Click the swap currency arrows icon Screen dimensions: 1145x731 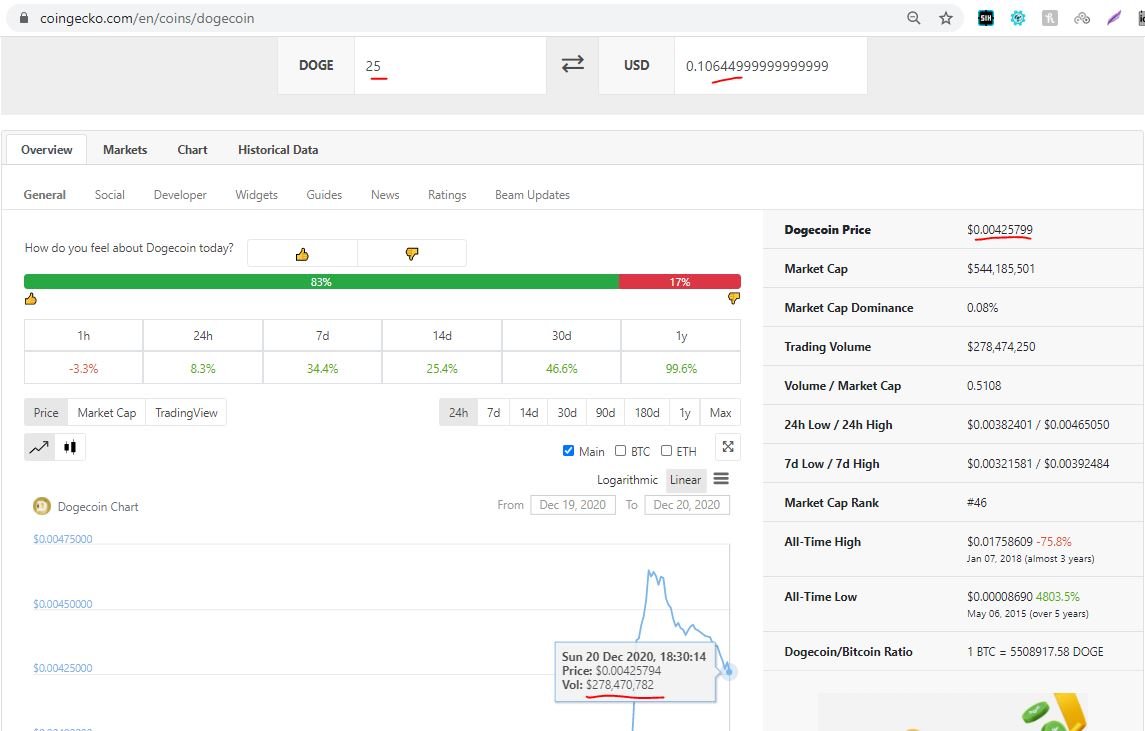click(x=572, y=65)
